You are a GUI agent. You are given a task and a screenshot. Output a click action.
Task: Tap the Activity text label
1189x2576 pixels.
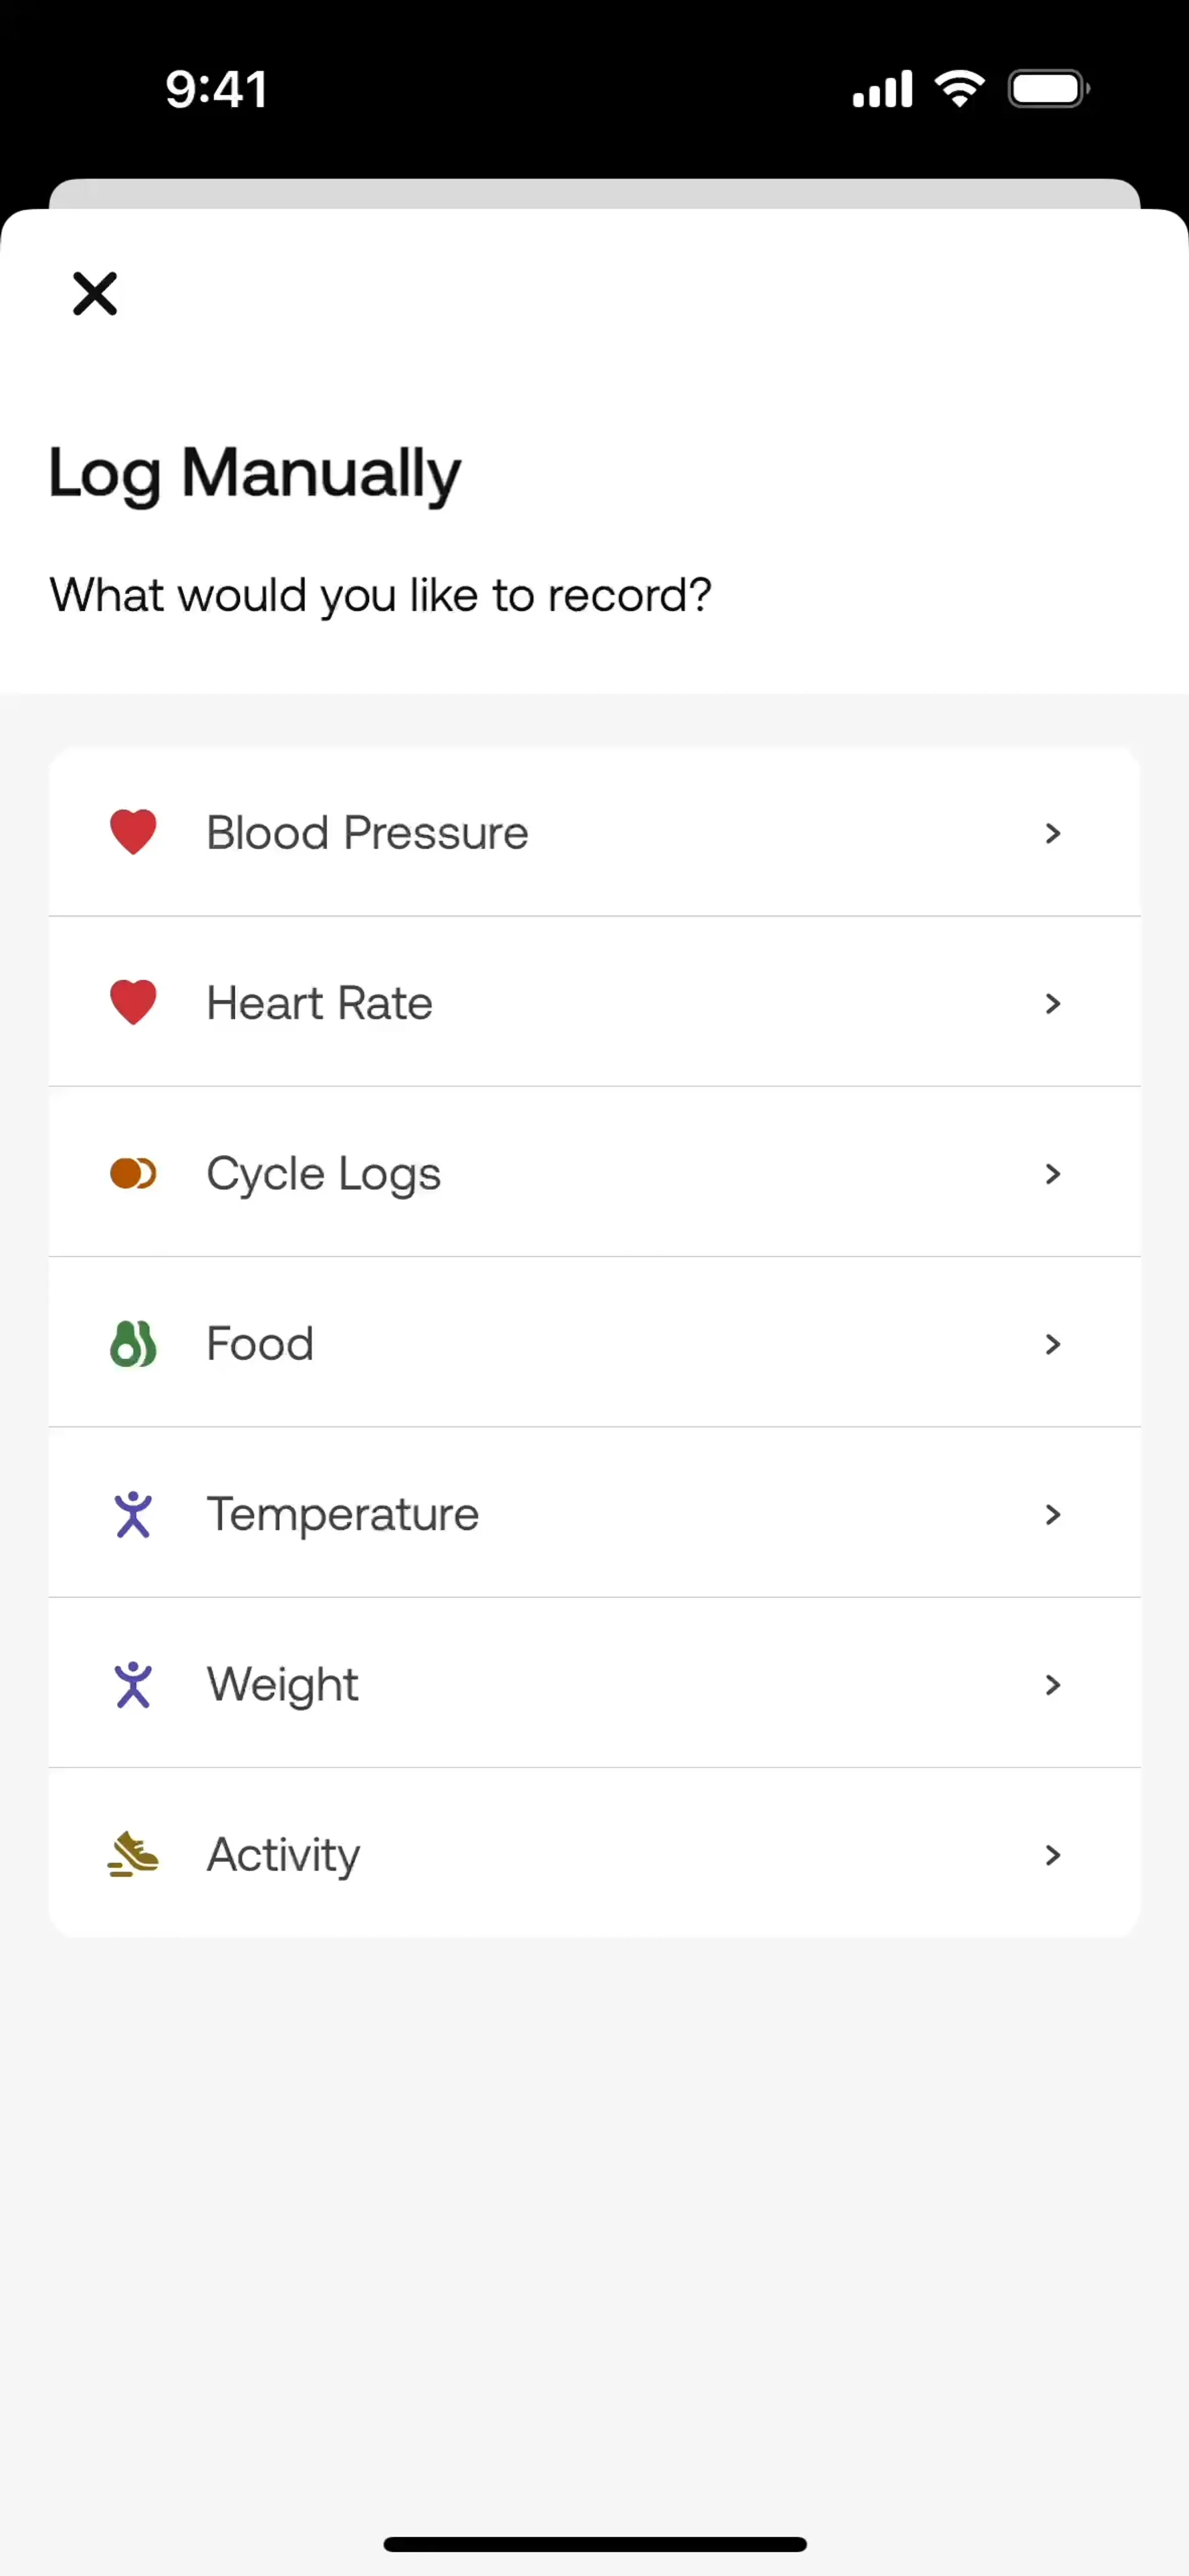point(283,1855)
